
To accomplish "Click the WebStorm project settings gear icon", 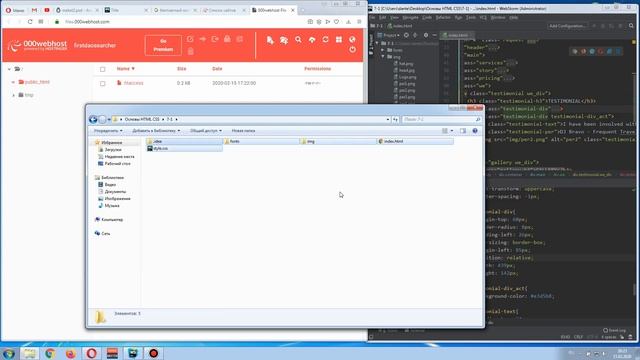I will pos(425,35).
